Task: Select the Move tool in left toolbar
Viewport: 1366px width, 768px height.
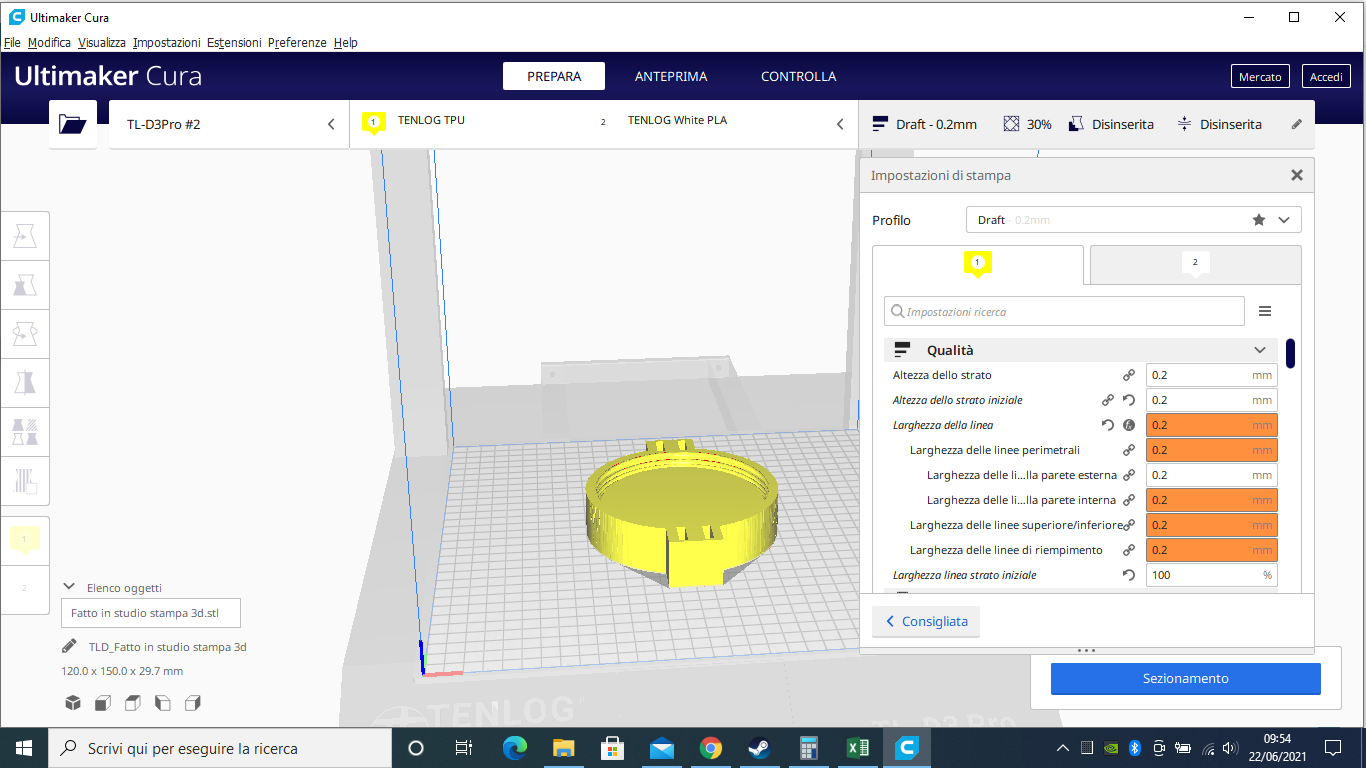Action: (25, 237)
